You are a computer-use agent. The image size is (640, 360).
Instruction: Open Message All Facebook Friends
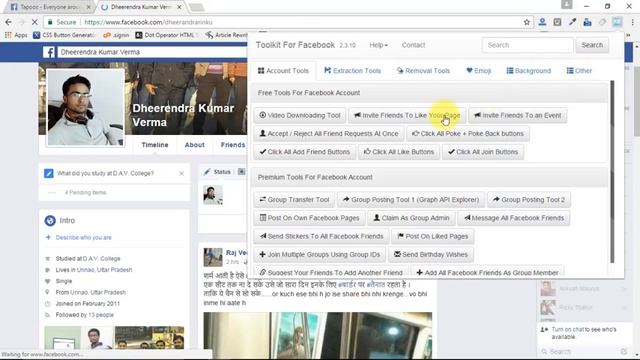514,218
